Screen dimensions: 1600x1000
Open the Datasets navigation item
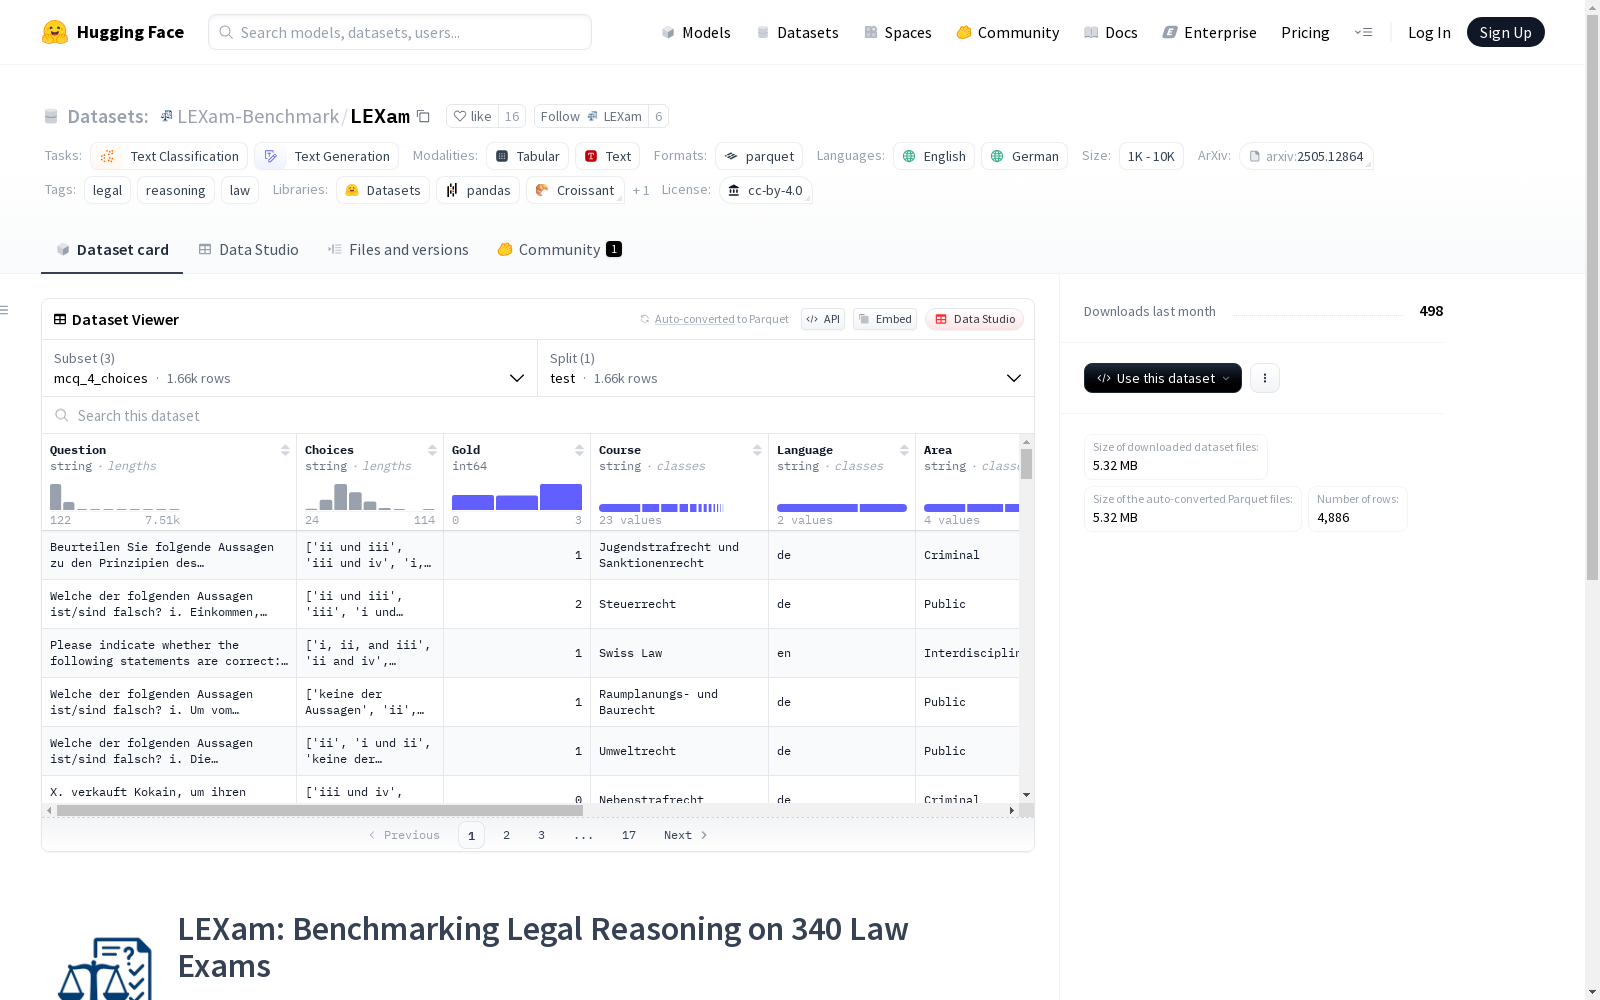point(797,32)
